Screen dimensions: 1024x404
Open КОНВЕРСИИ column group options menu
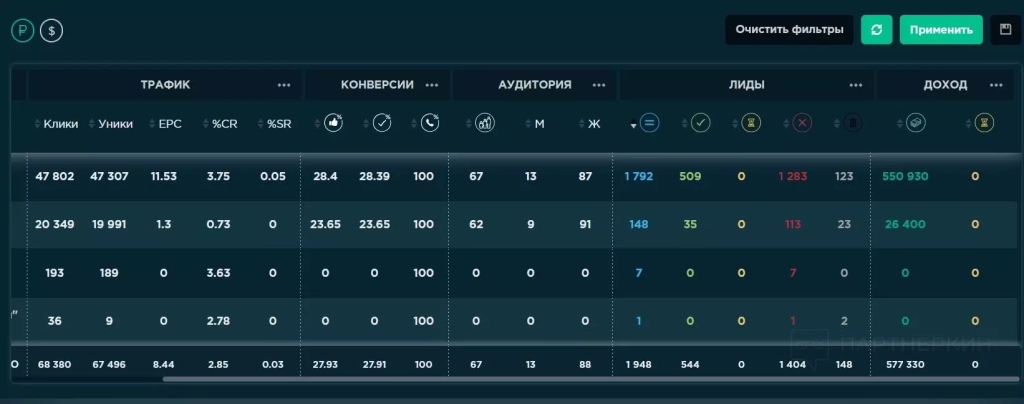(432, 85)
